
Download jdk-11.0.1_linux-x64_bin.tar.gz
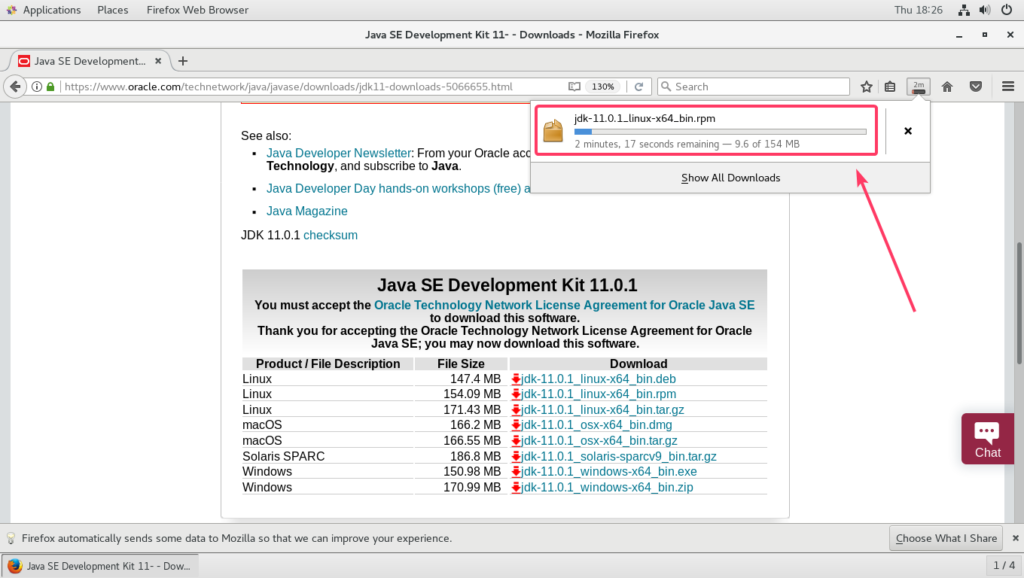pos(602,409)
